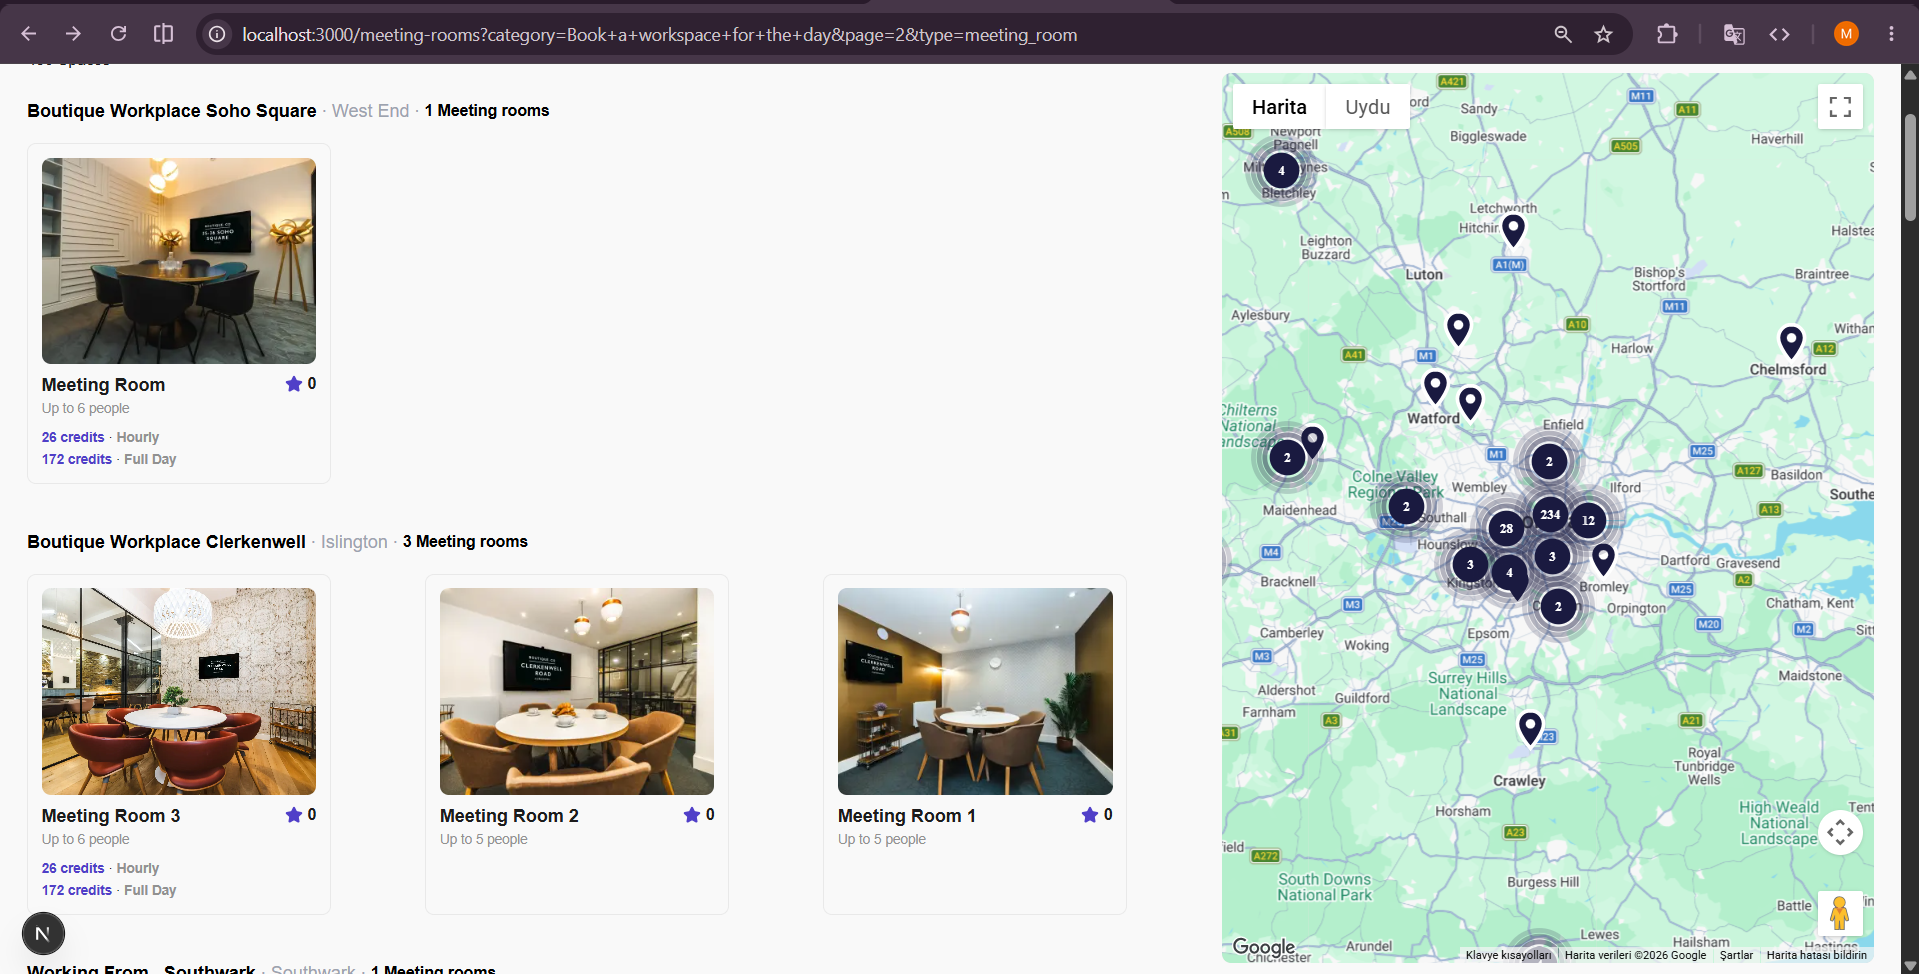
Task: Click the West End area label
Action: 370,111
